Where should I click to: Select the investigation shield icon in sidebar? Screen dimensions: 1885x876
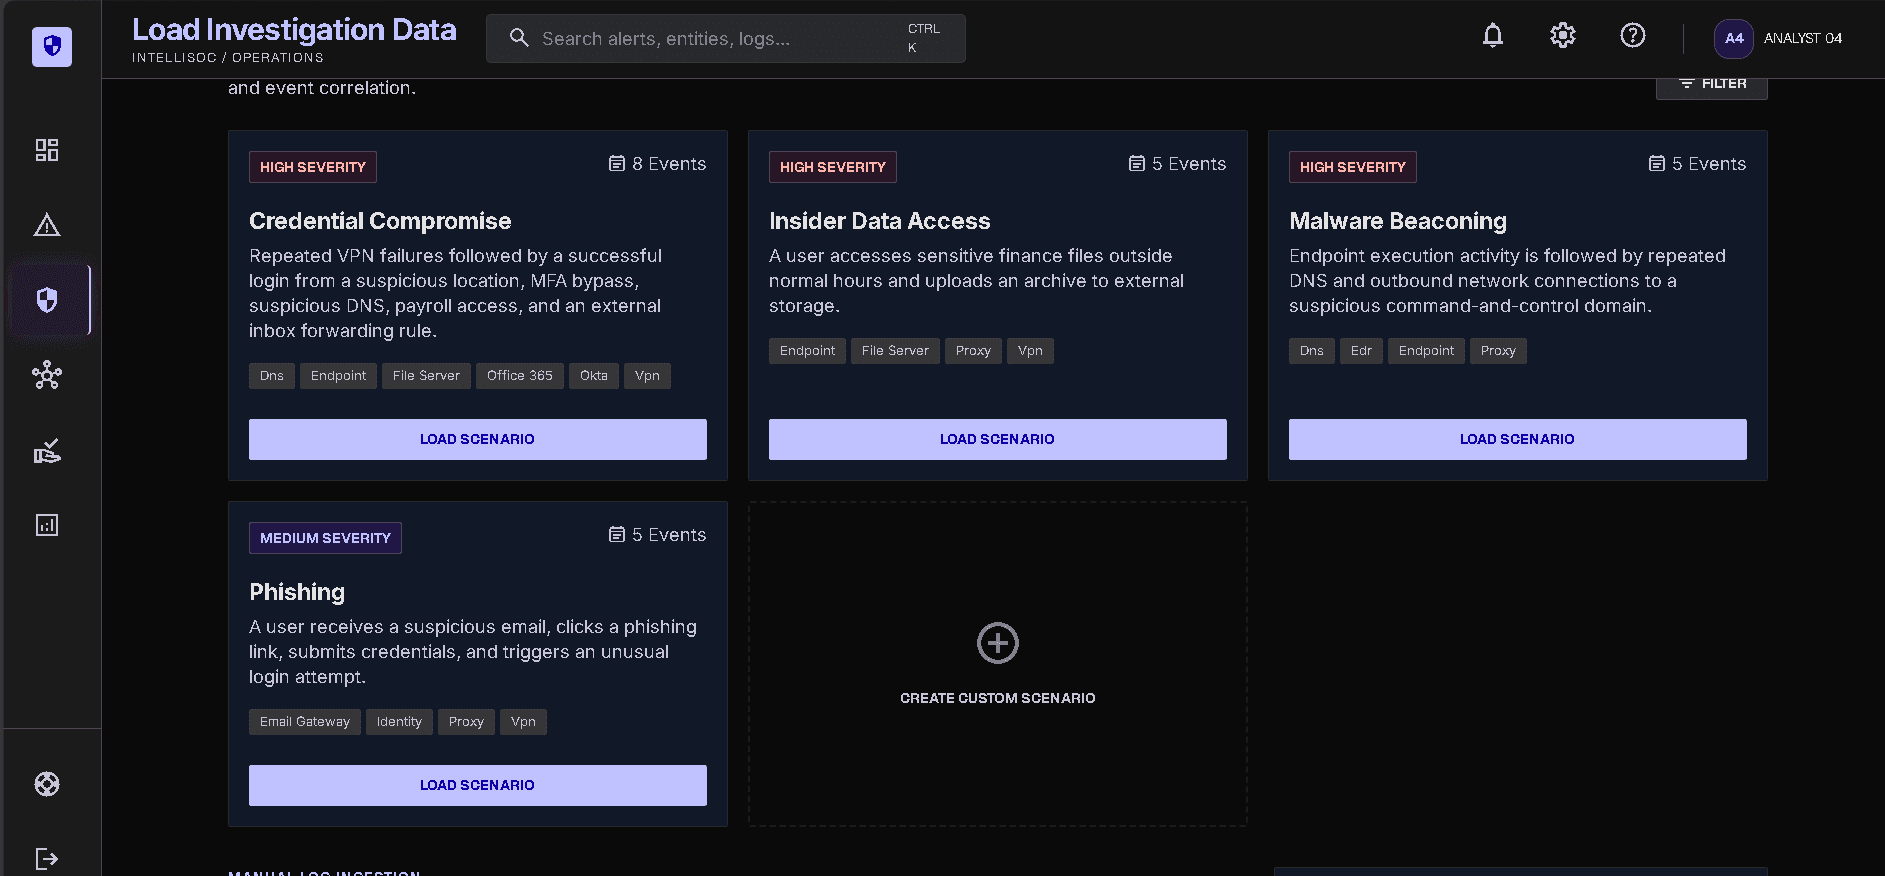pos(47,300)
